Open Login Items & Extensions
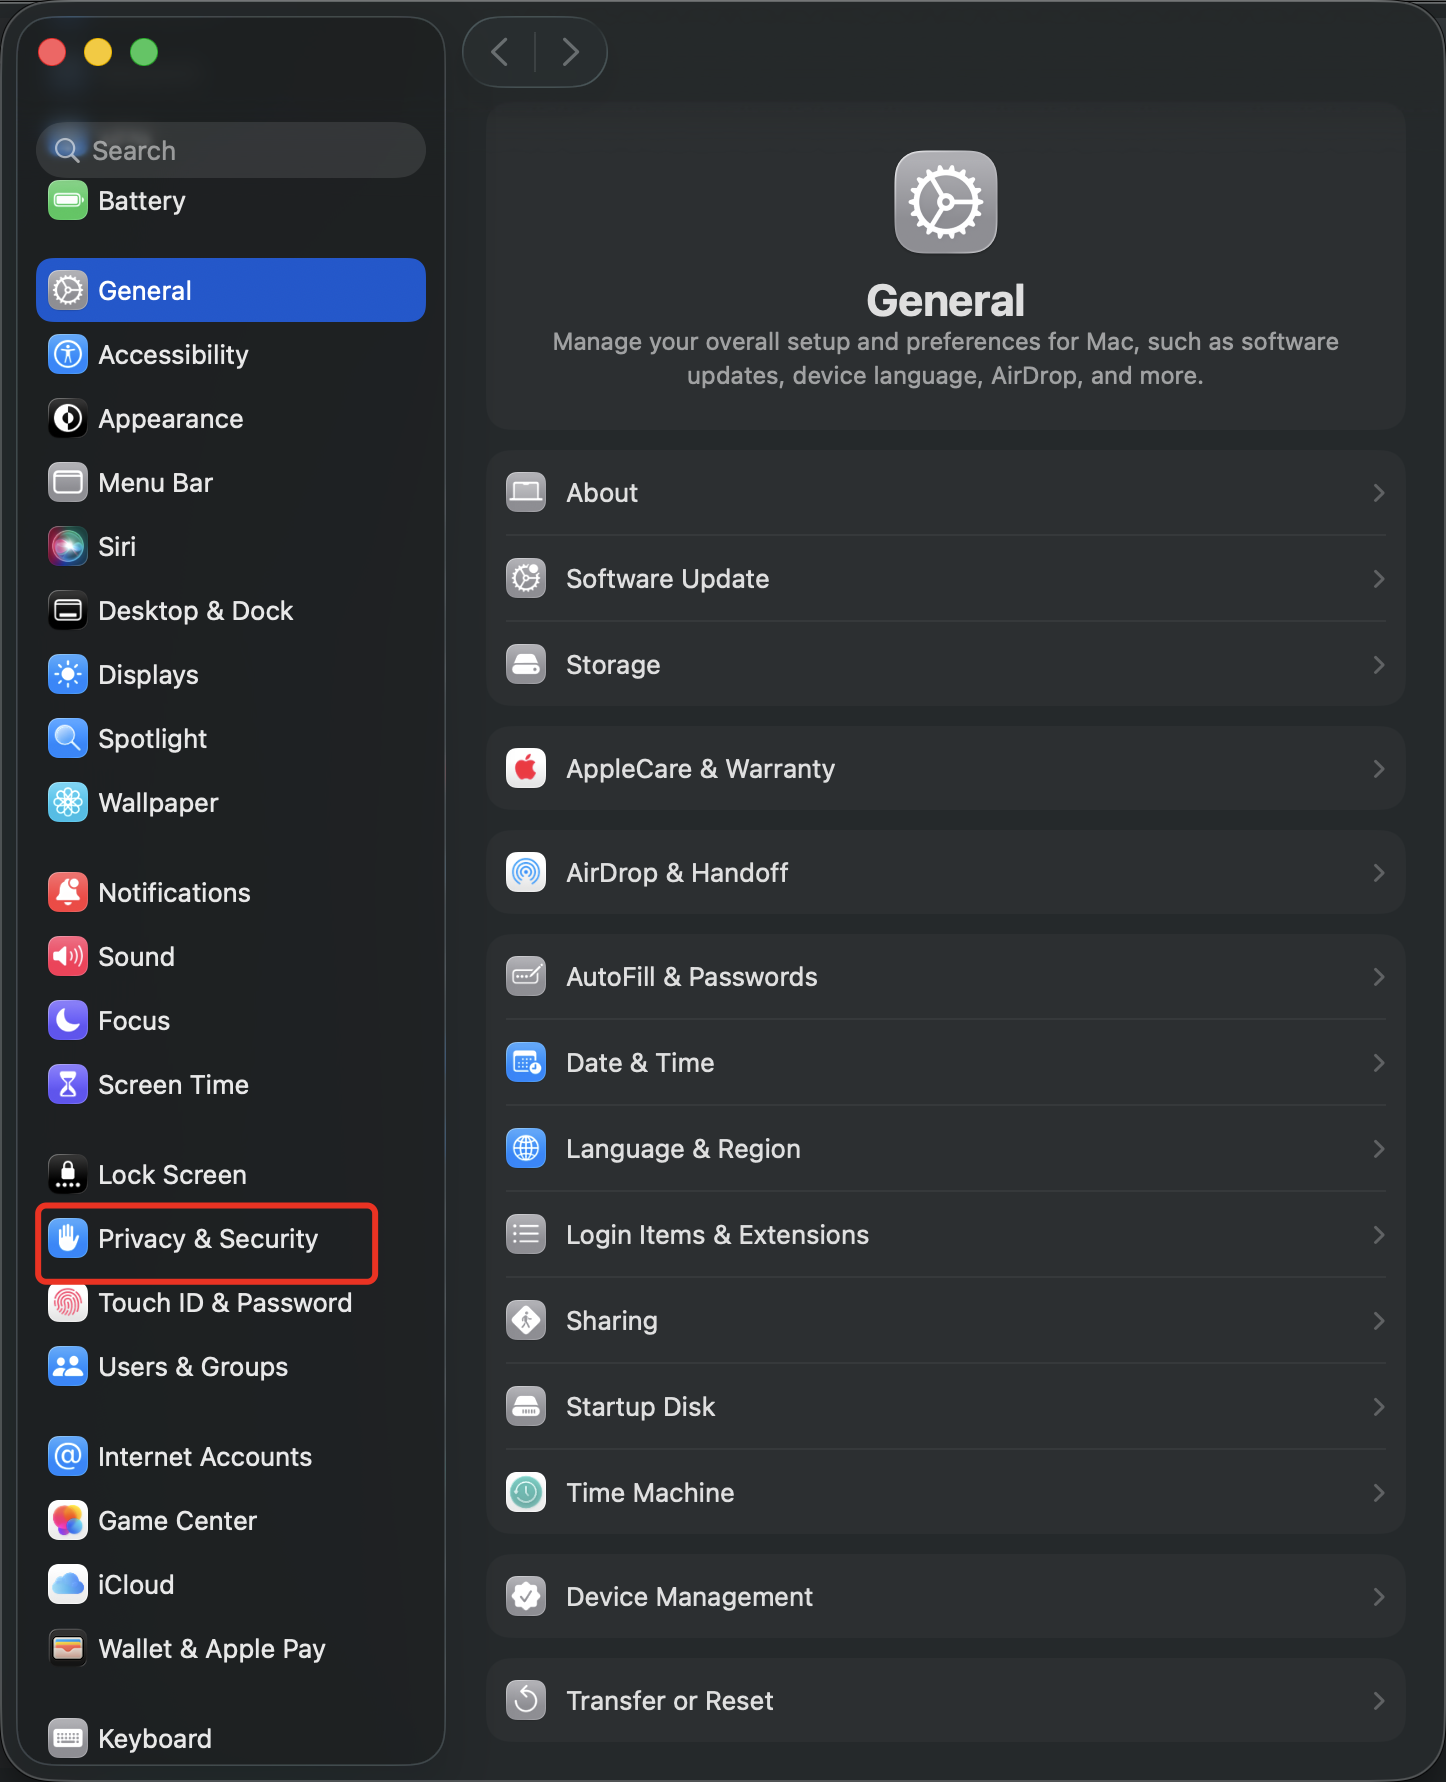 click(x=944, y=1235)
